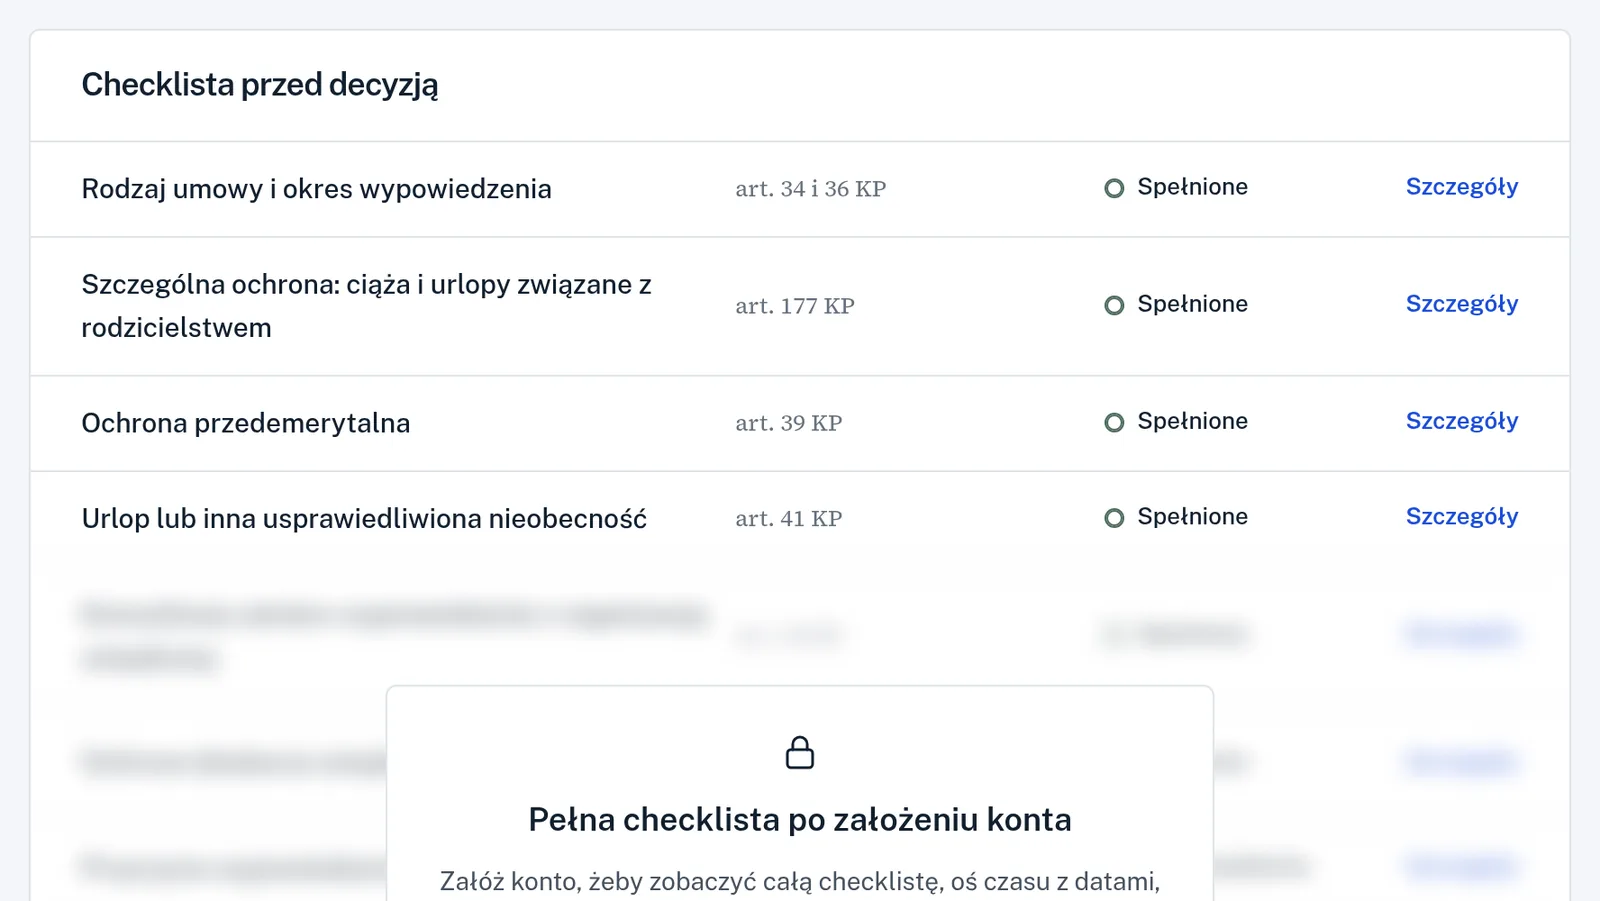Select 'Szczególna ochrona: ciąża i urlopy' item text

[366, 306]
